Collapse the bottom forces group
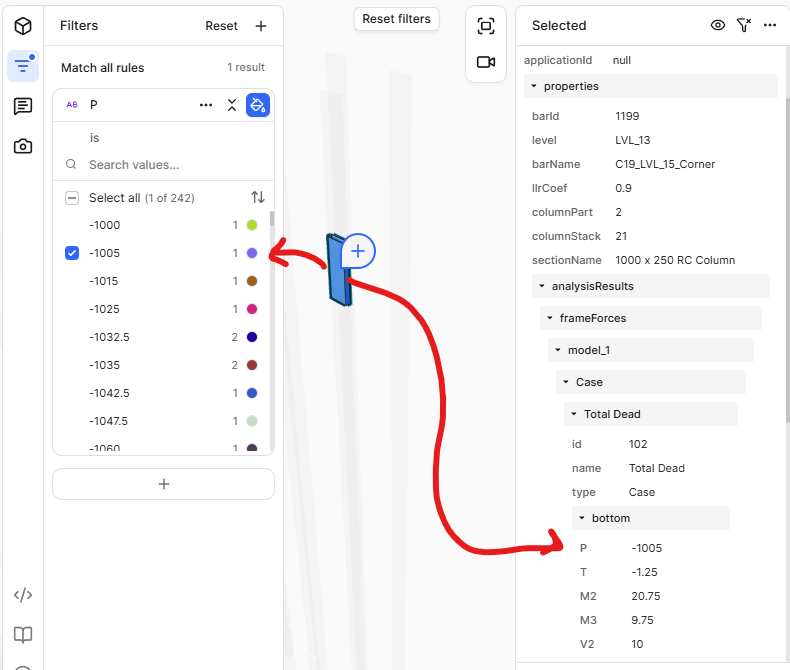Screen dimensions: 790x670 (x=583, y=518)
